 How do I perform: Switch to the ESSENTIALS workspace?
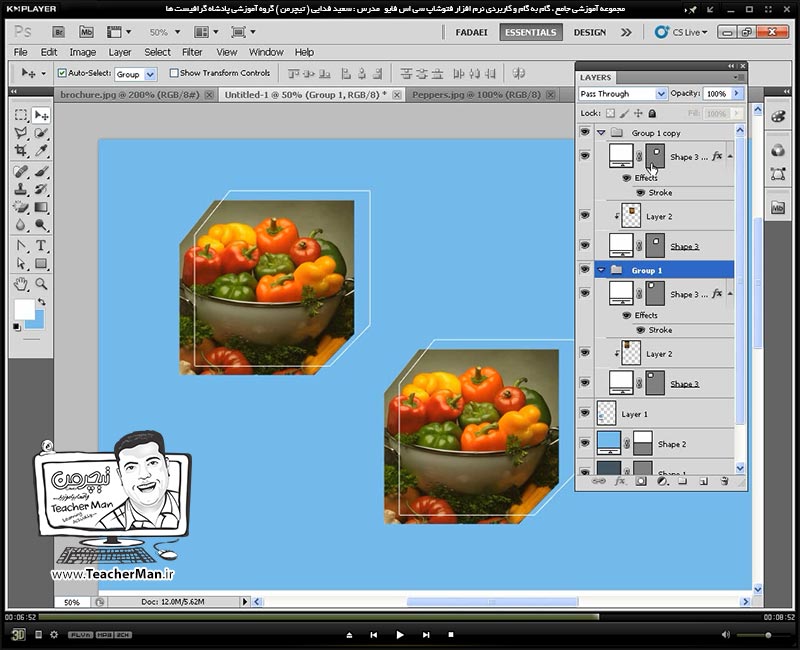click(x=531, y=32)
